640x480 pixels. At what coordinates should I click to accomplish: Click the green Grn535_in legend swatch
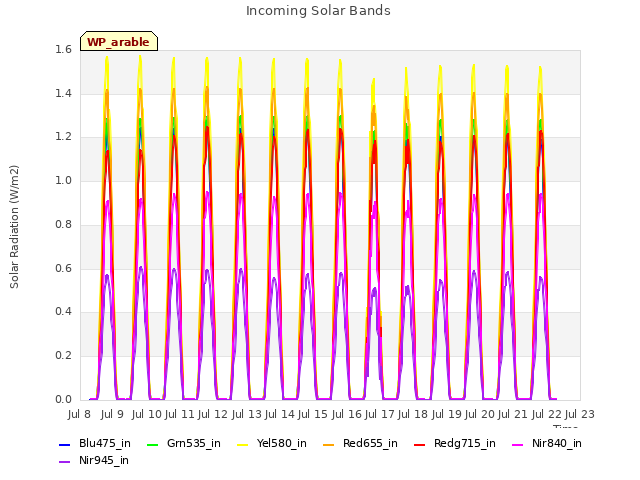point(152,444)
